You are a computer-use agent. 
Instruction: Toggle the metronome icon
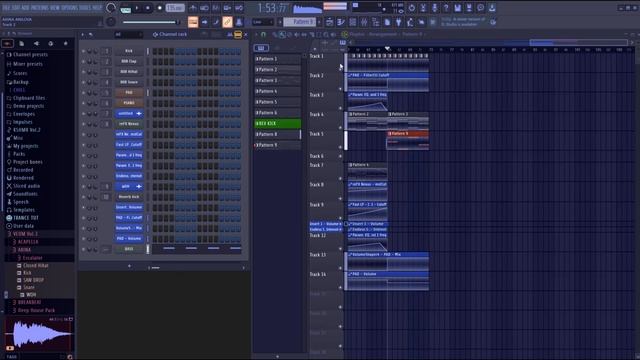(x=193, y=8)
